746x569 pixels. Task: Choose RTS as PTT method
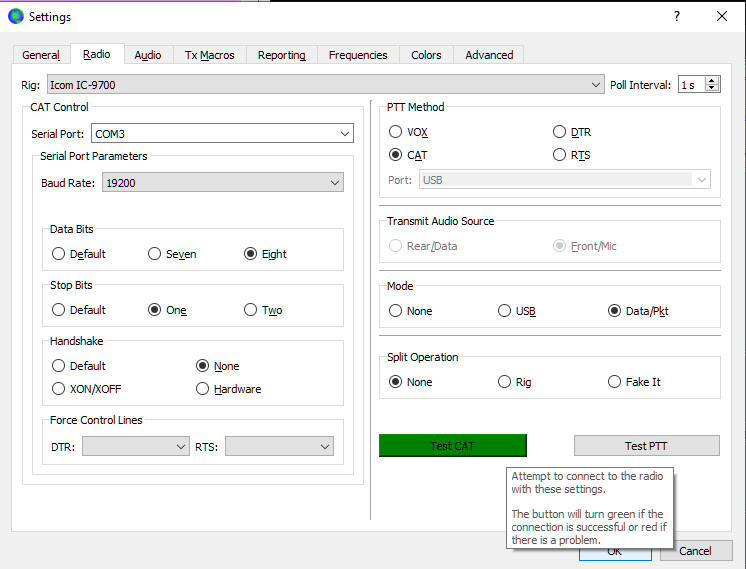coord(559,155)
